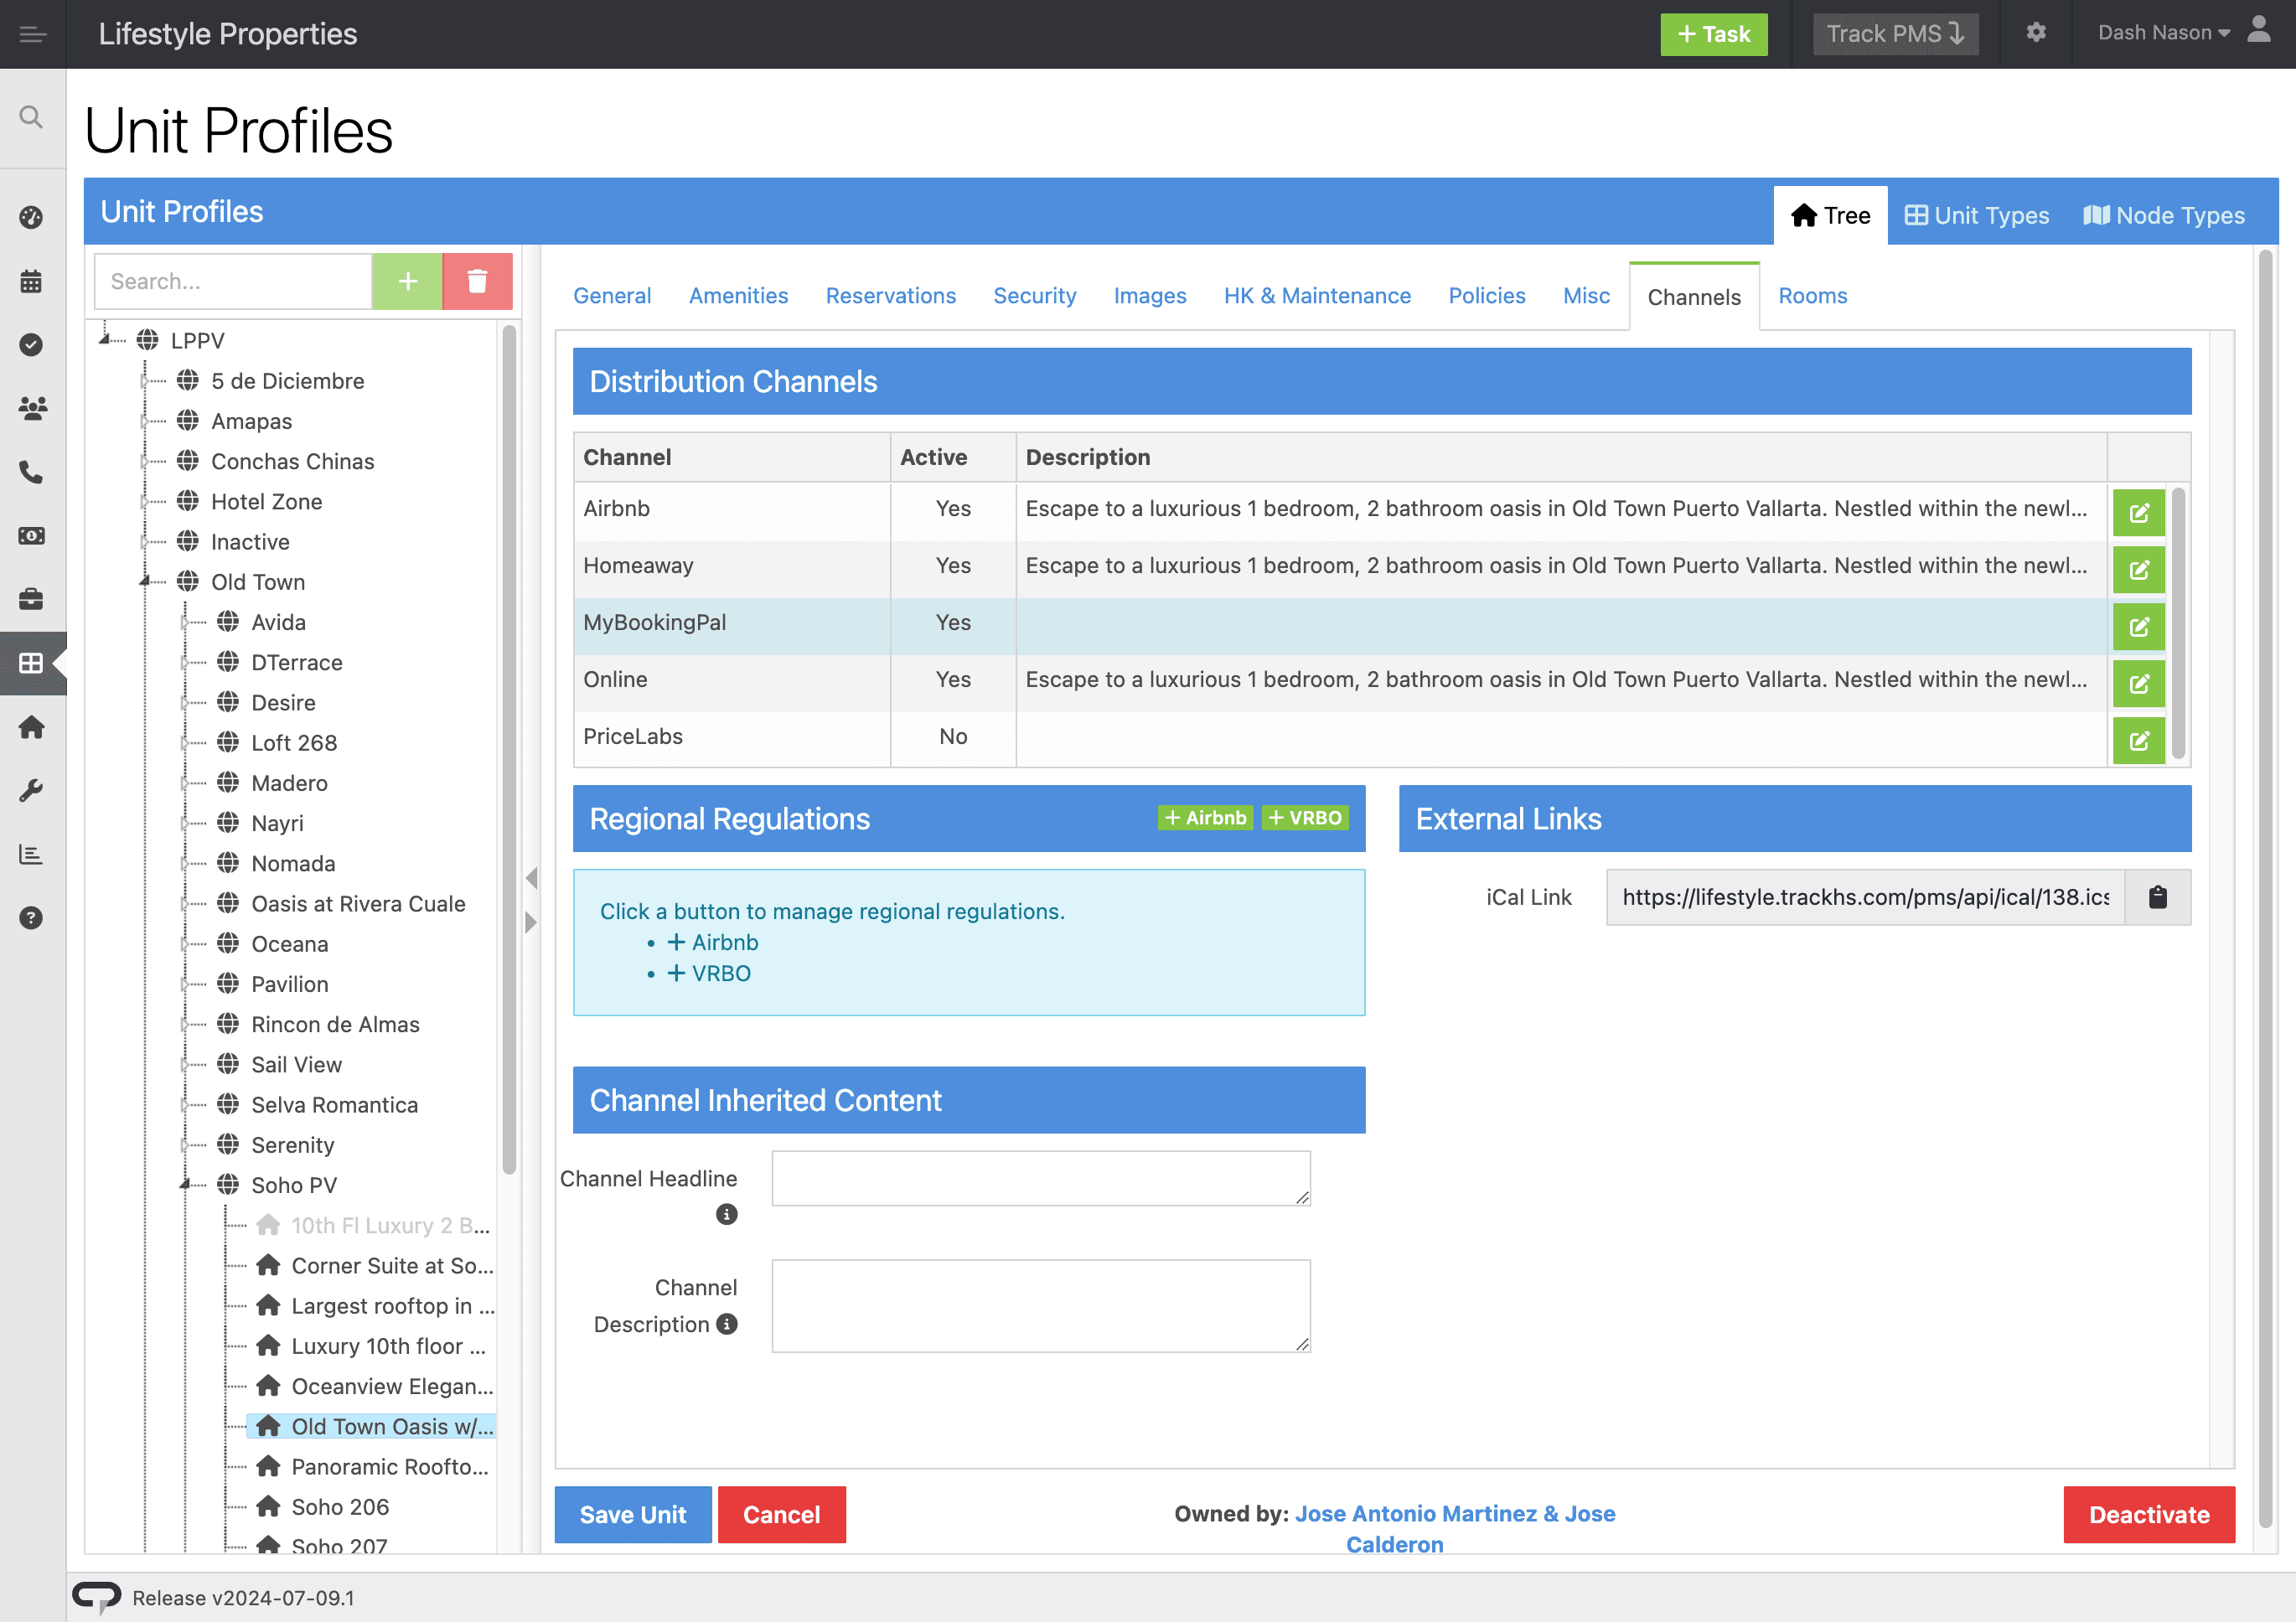Edit the Airbnb channel row
This screenshot has height=1622, width=2296.
pos(2139,513)
